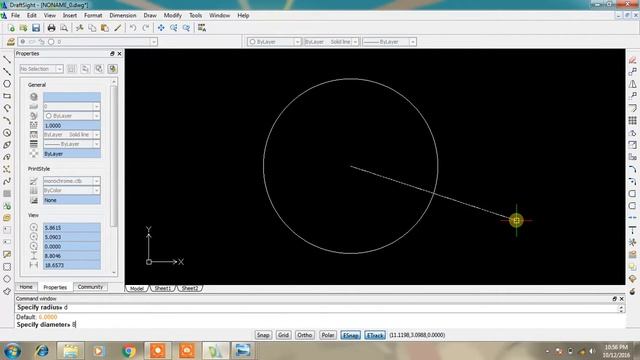Switch to the Home tab
The width and height of the screenshot is (640, 360).
tap(26, 287)
